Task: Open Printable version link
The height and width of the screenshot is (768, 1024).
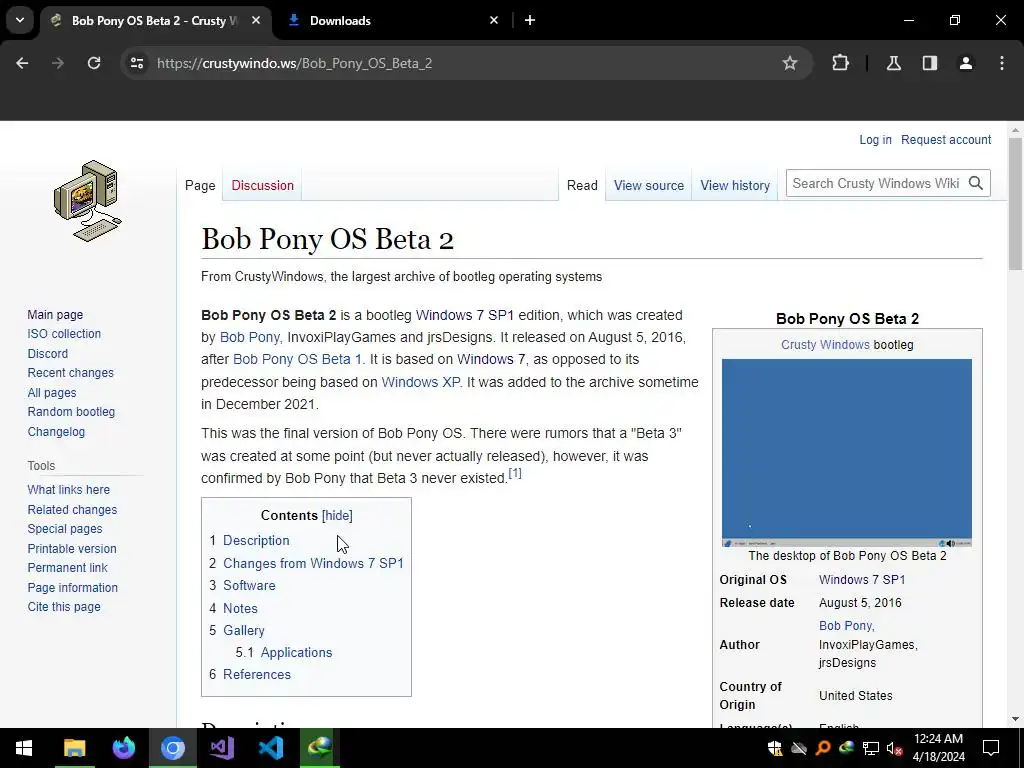Action: [72, 549]
